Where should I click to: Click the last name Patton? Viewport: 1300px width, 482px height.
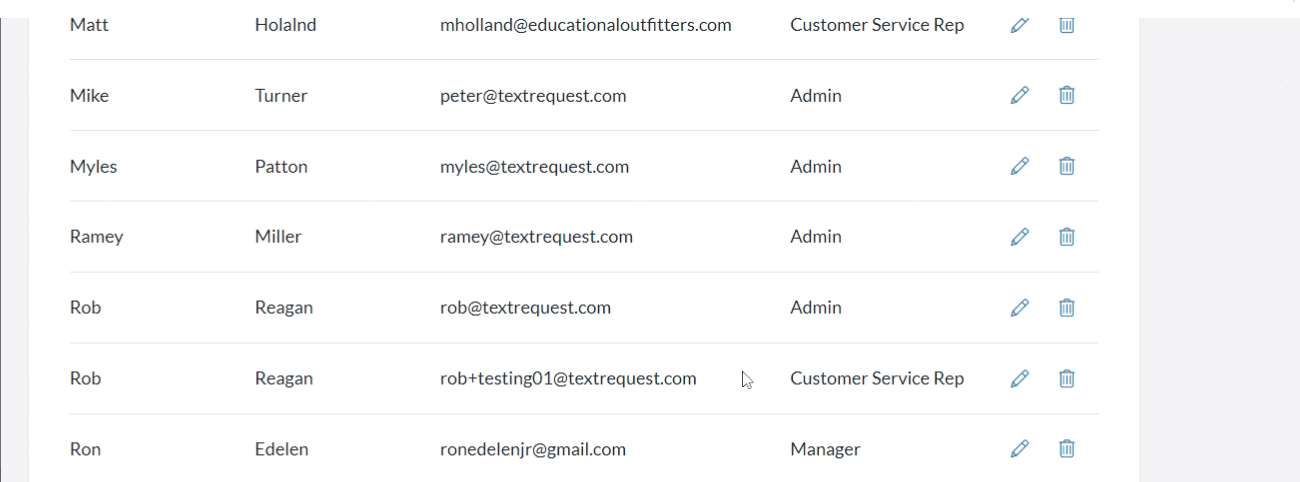pyautogui.click(x=281, y=167)
